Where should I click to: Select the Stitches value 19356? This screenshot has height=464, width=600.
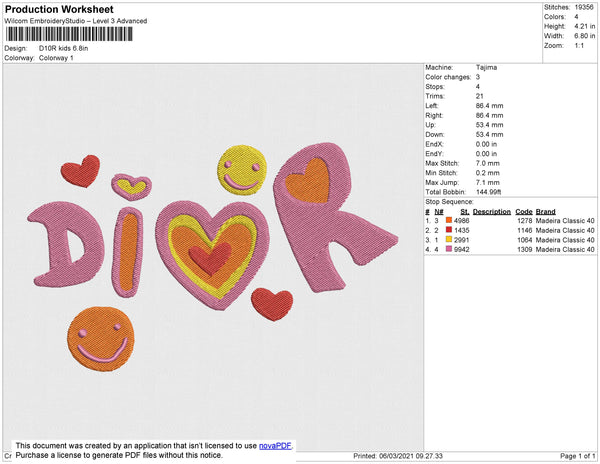pos(584,7)
